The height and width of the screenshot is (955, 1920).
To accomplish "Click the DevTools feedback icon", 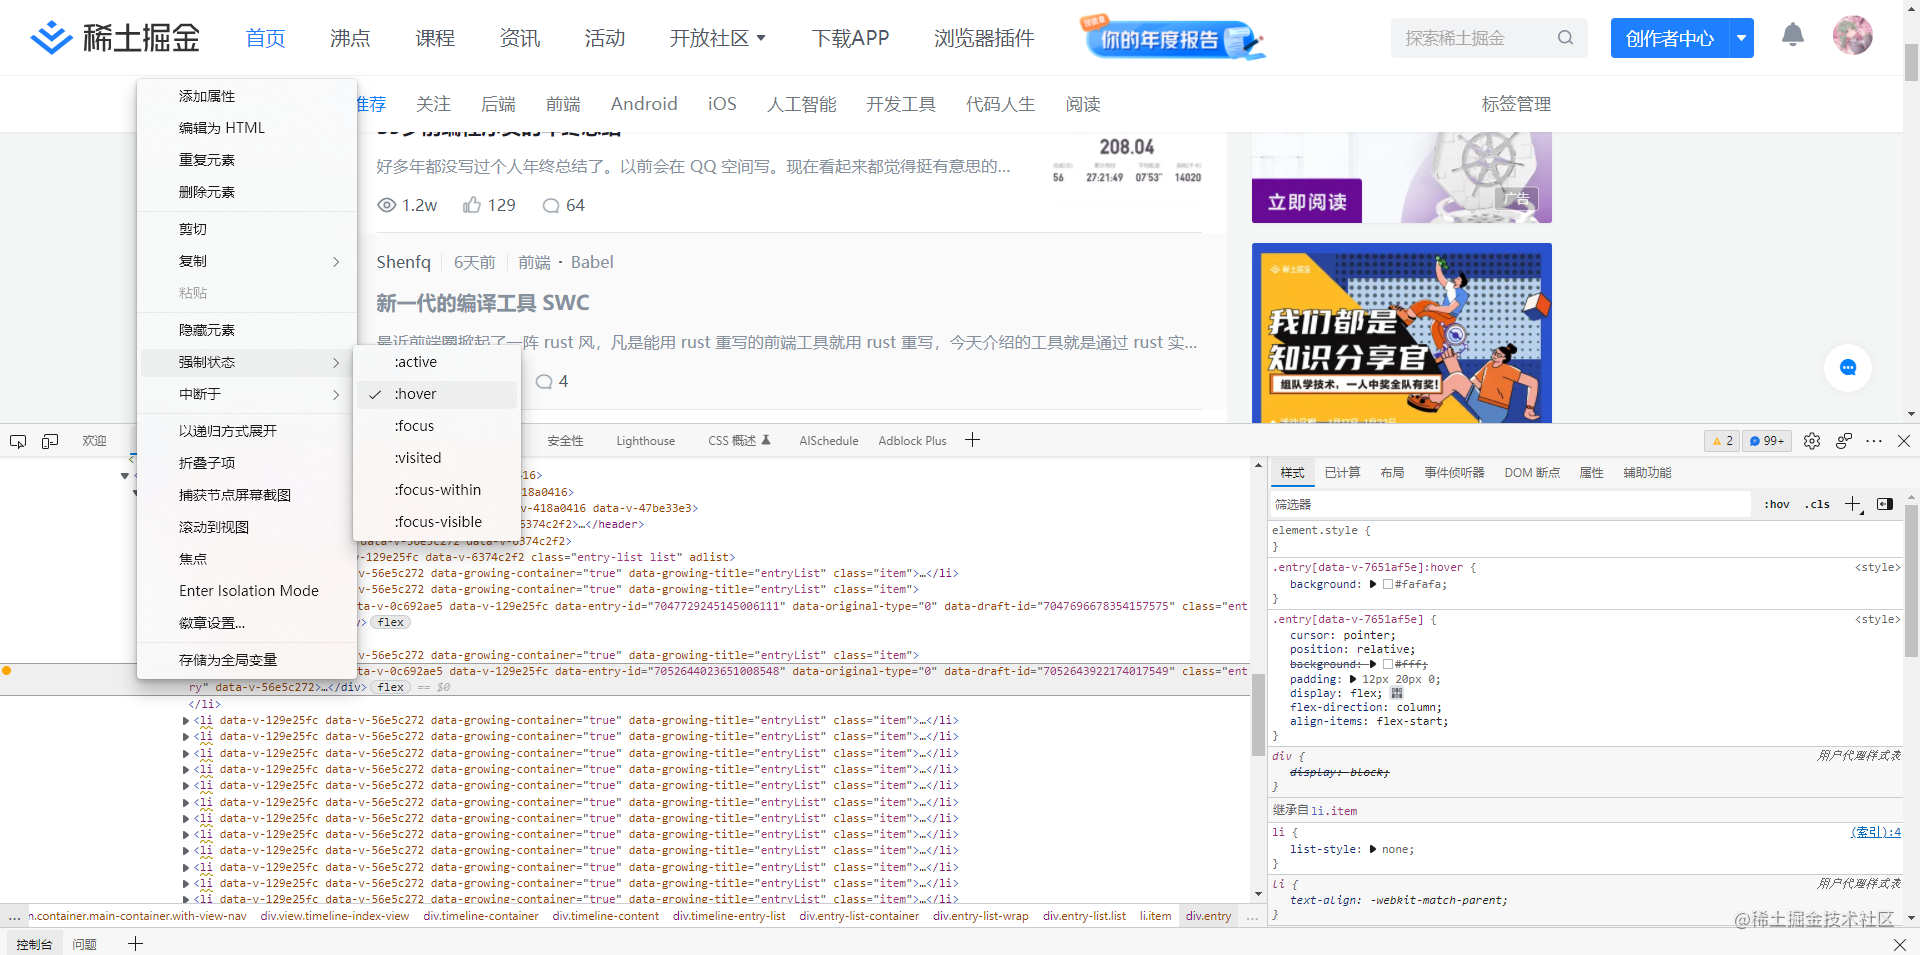I will [1844, 441].
